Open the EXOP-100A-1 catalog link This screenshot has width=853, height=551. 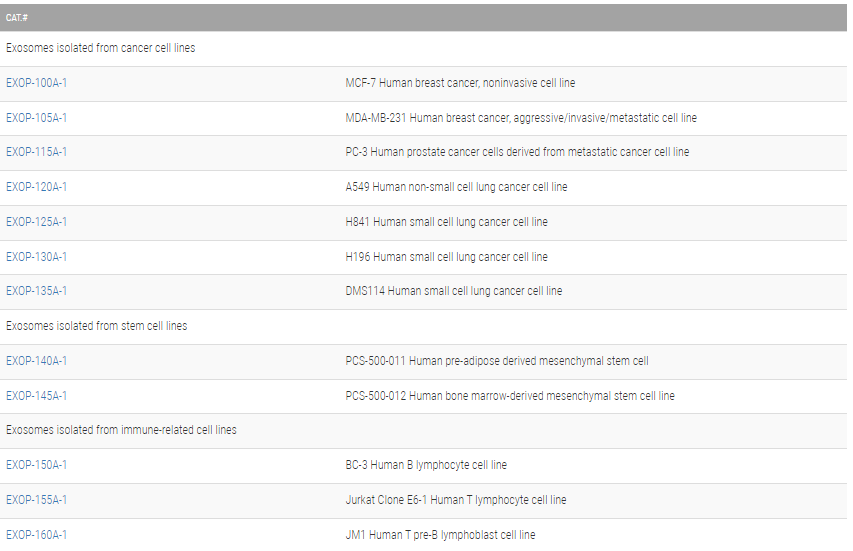pos(37,83)
